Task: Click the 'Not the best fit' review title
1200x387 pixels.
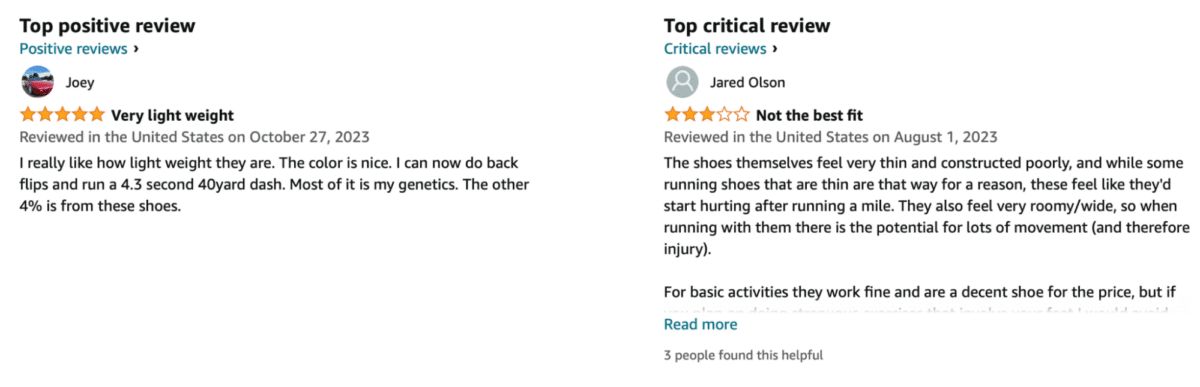Action: click(x=809, y=115)
